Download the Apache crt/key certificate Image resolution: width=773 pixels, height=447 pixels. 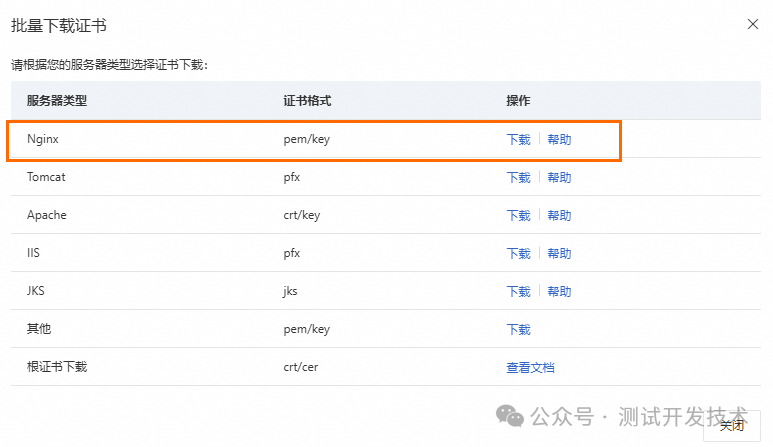click(x=518, y=216)
